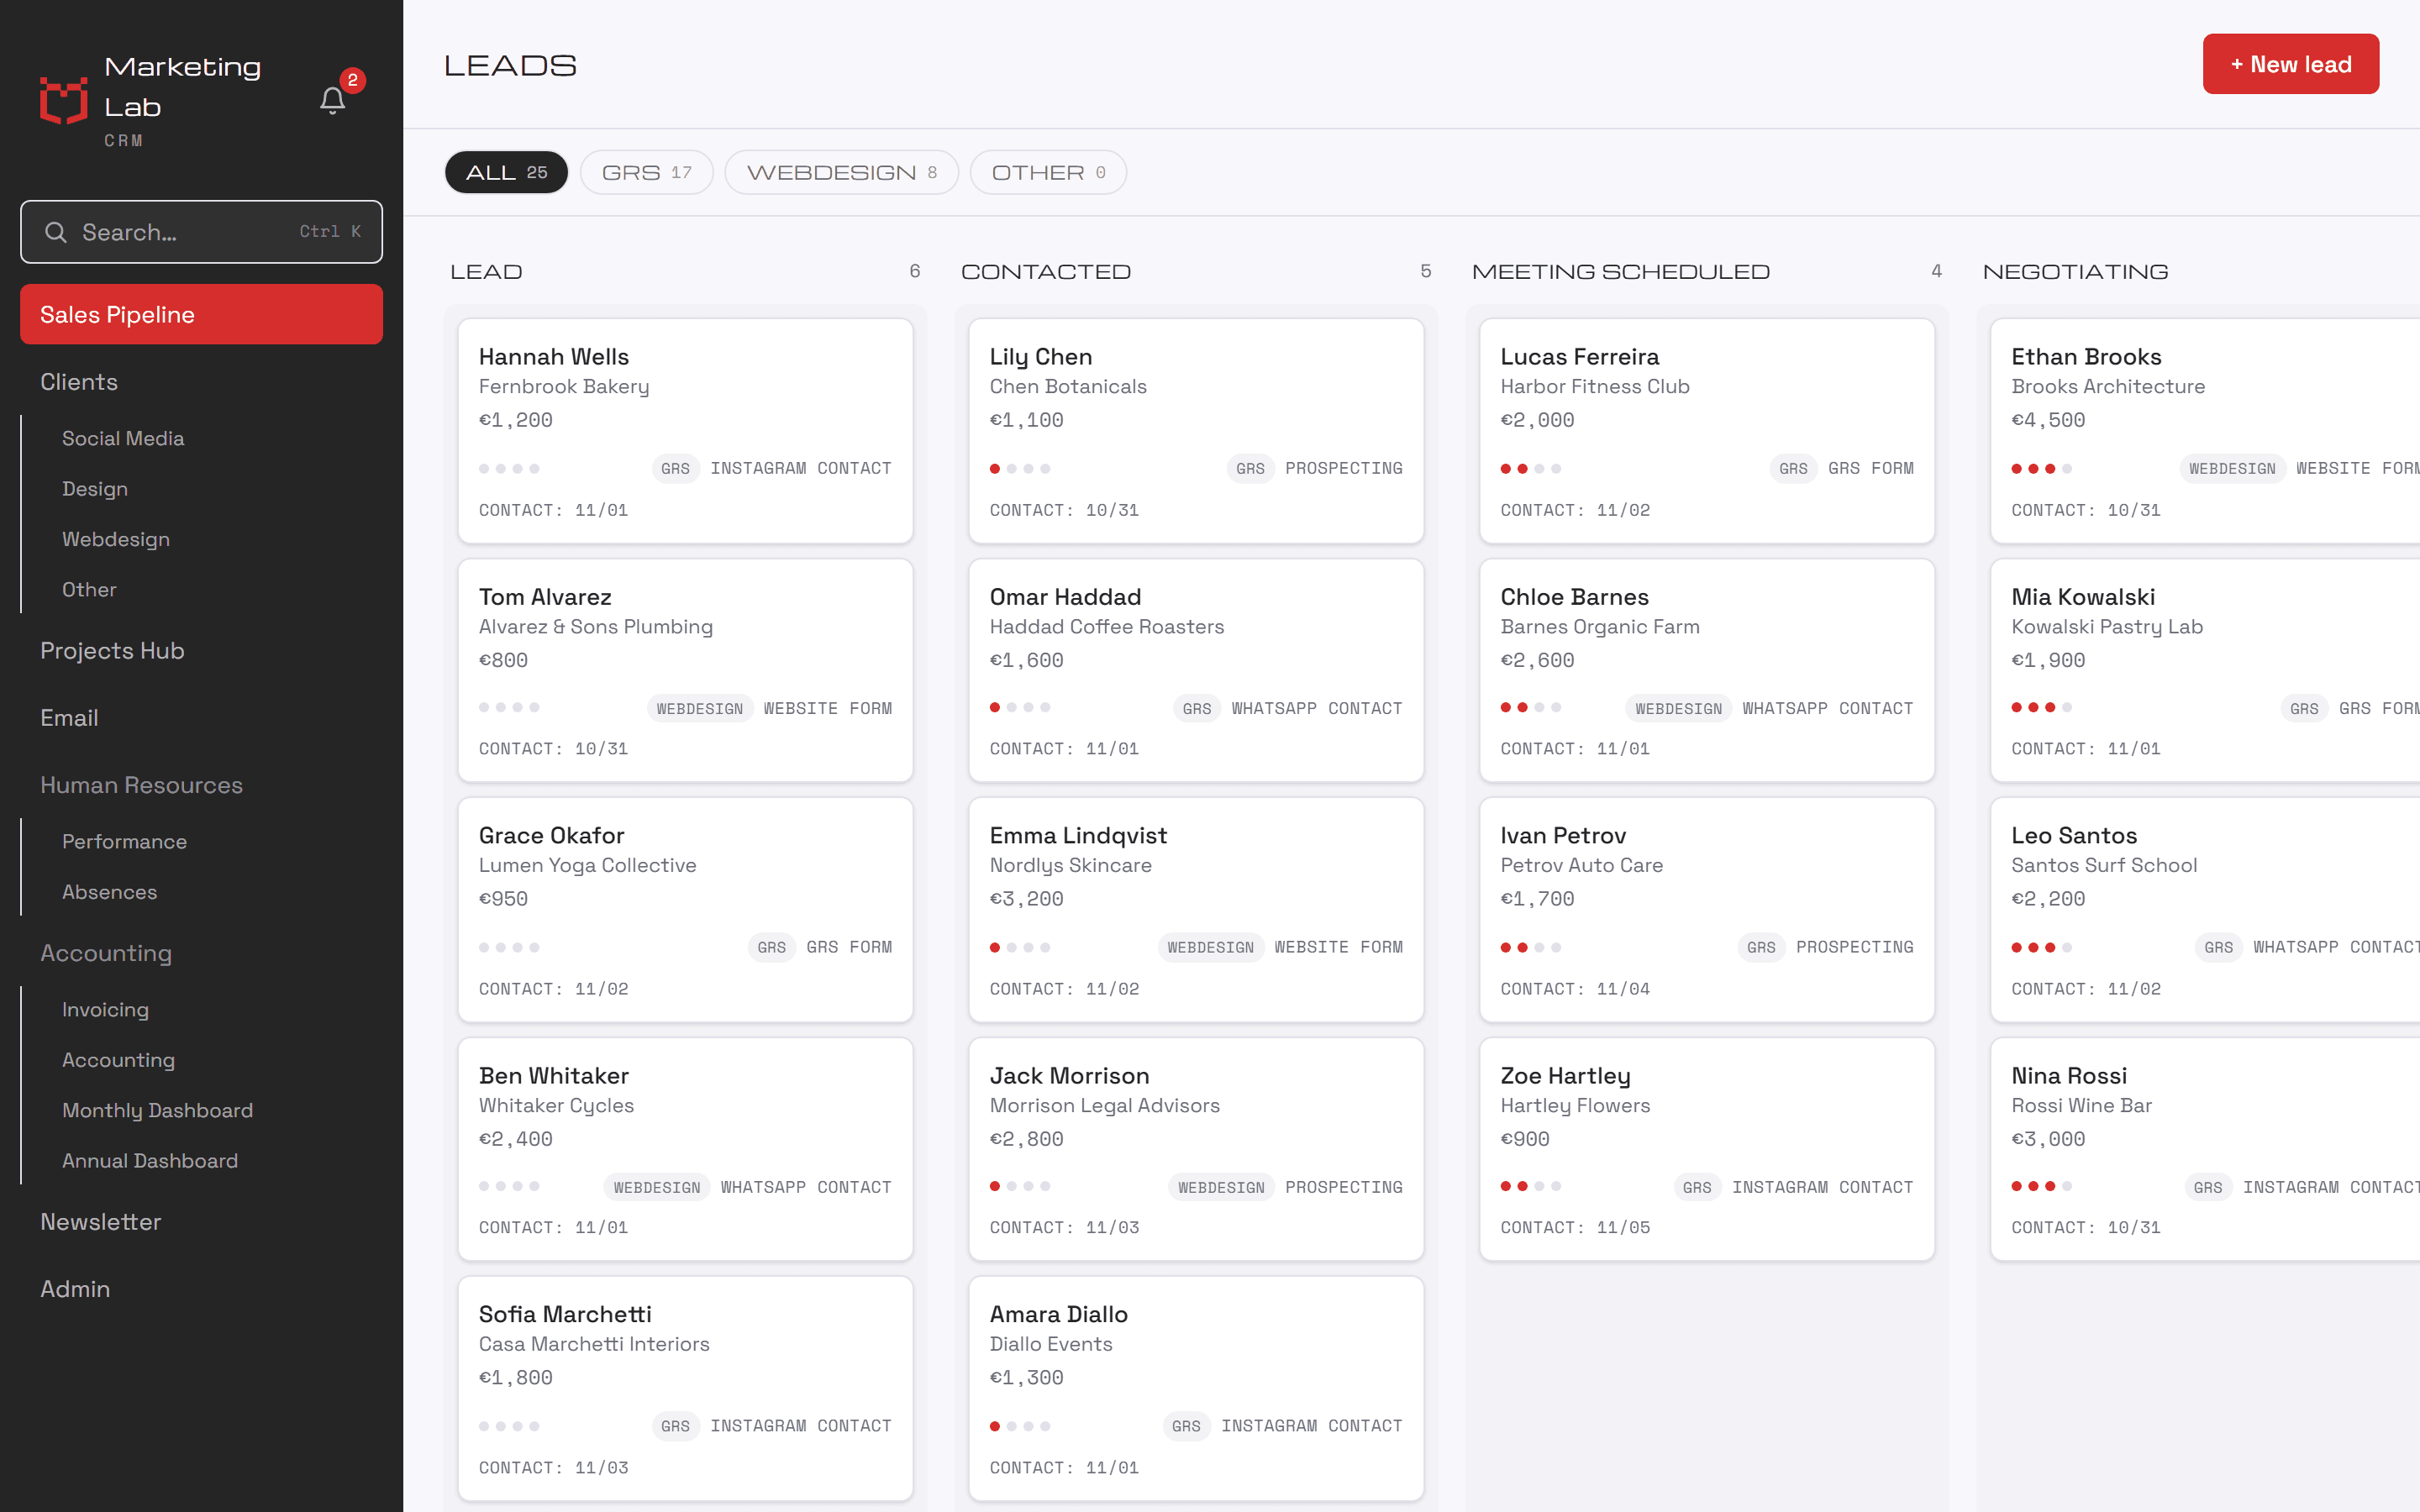The image size is (2420, 1512).
Task: Open Hannah Wells lead card
Action: click(685, 431)
